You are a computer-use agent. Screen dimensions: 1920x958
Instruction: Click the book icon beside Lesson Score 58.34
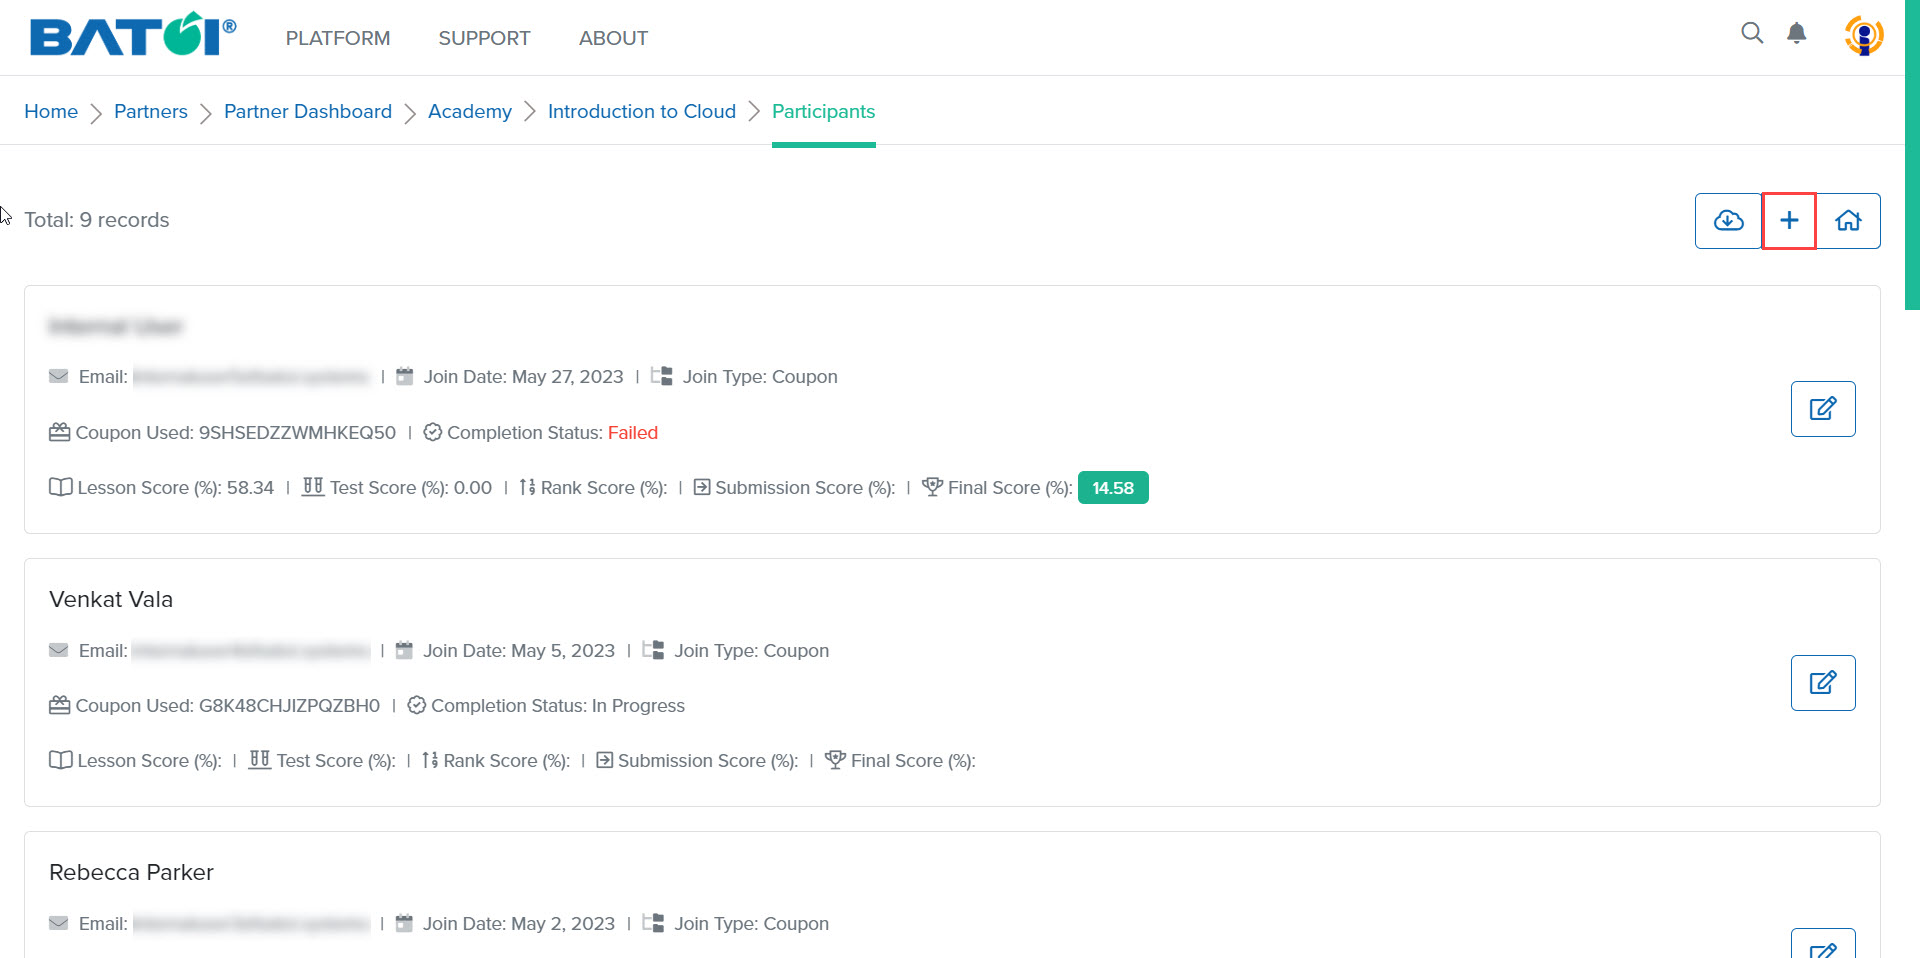tap(61, 487)
